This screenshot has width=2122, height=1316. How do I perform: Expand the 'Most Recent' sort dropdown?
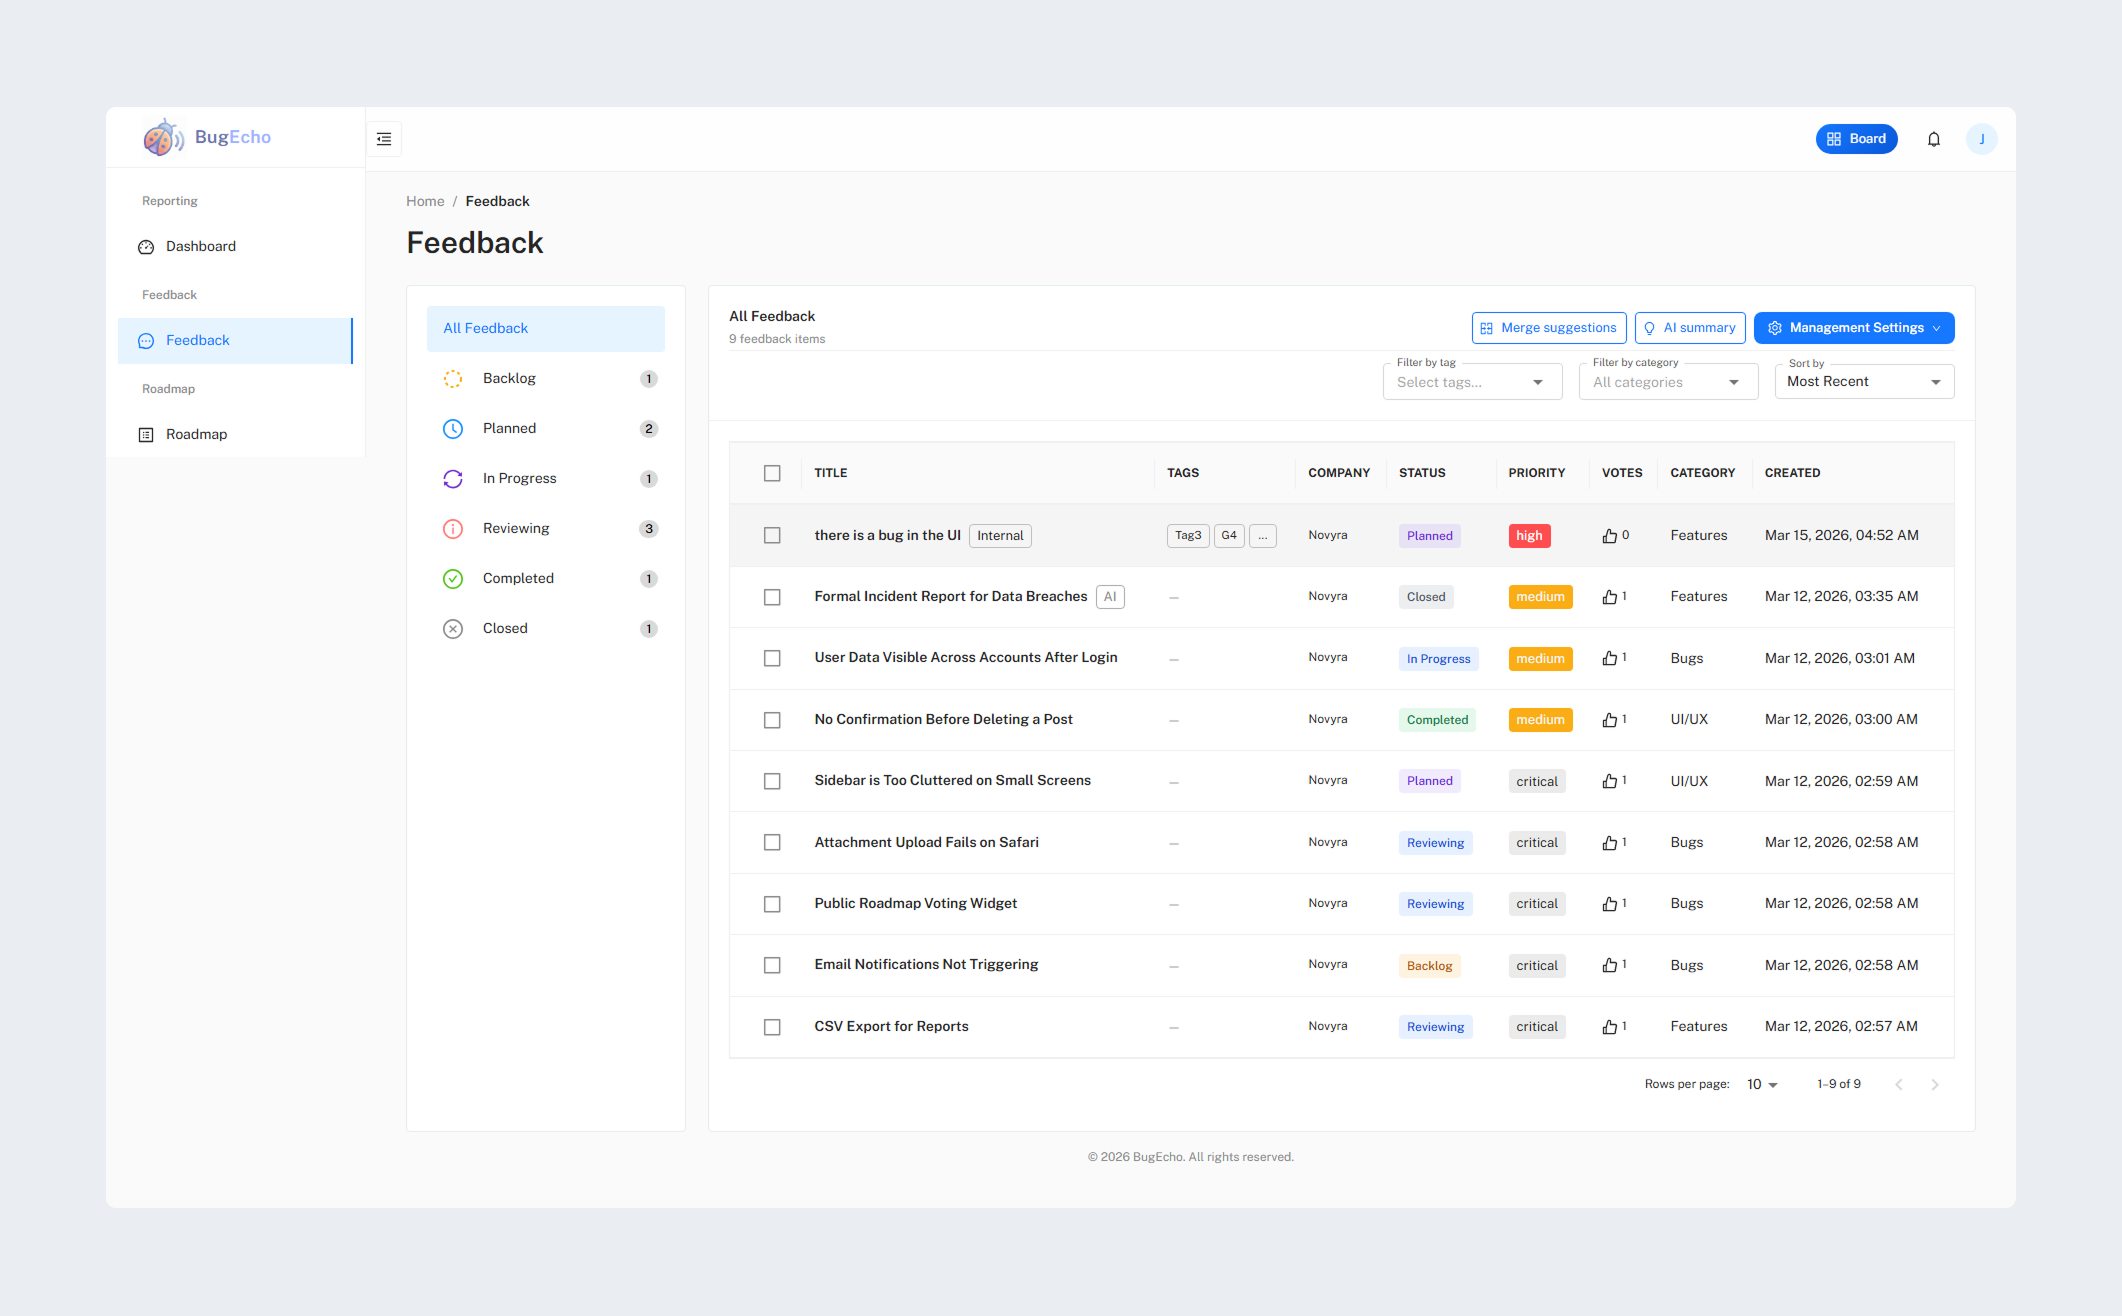1863,381
